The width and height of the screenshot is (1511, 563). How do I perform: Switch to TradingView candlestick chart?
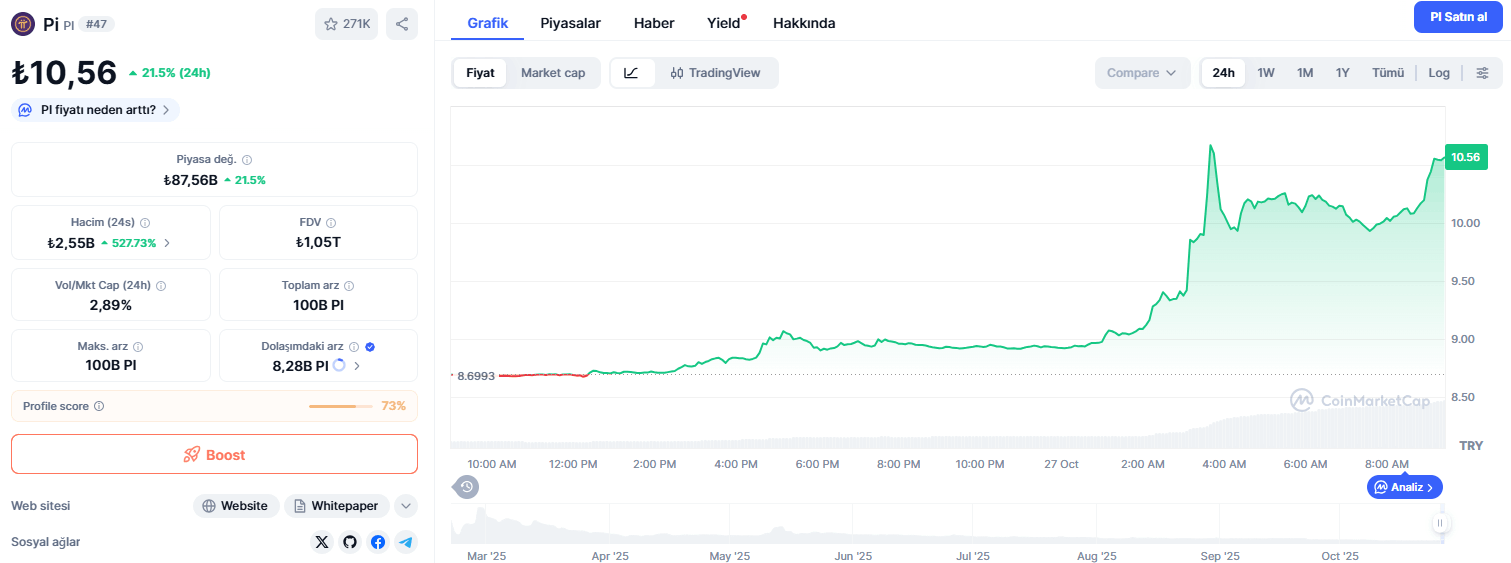coord(716,73)
